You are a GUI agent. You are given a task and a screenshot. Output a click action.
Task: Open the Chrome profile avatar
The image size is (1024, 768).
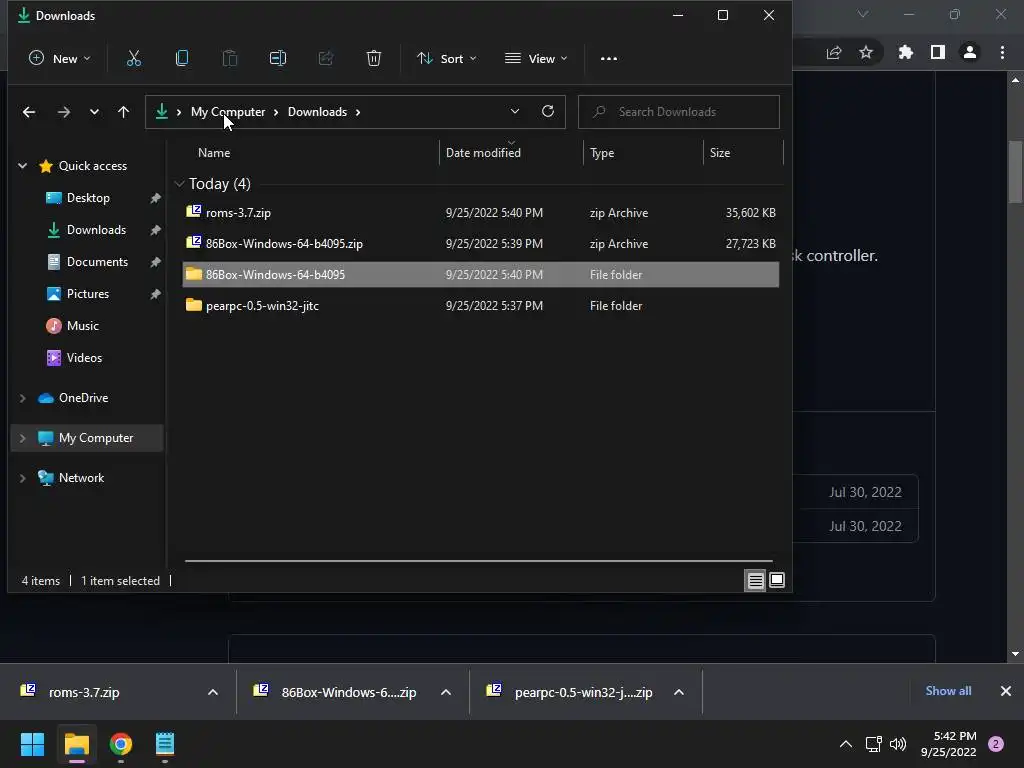[x=970, y=52]
